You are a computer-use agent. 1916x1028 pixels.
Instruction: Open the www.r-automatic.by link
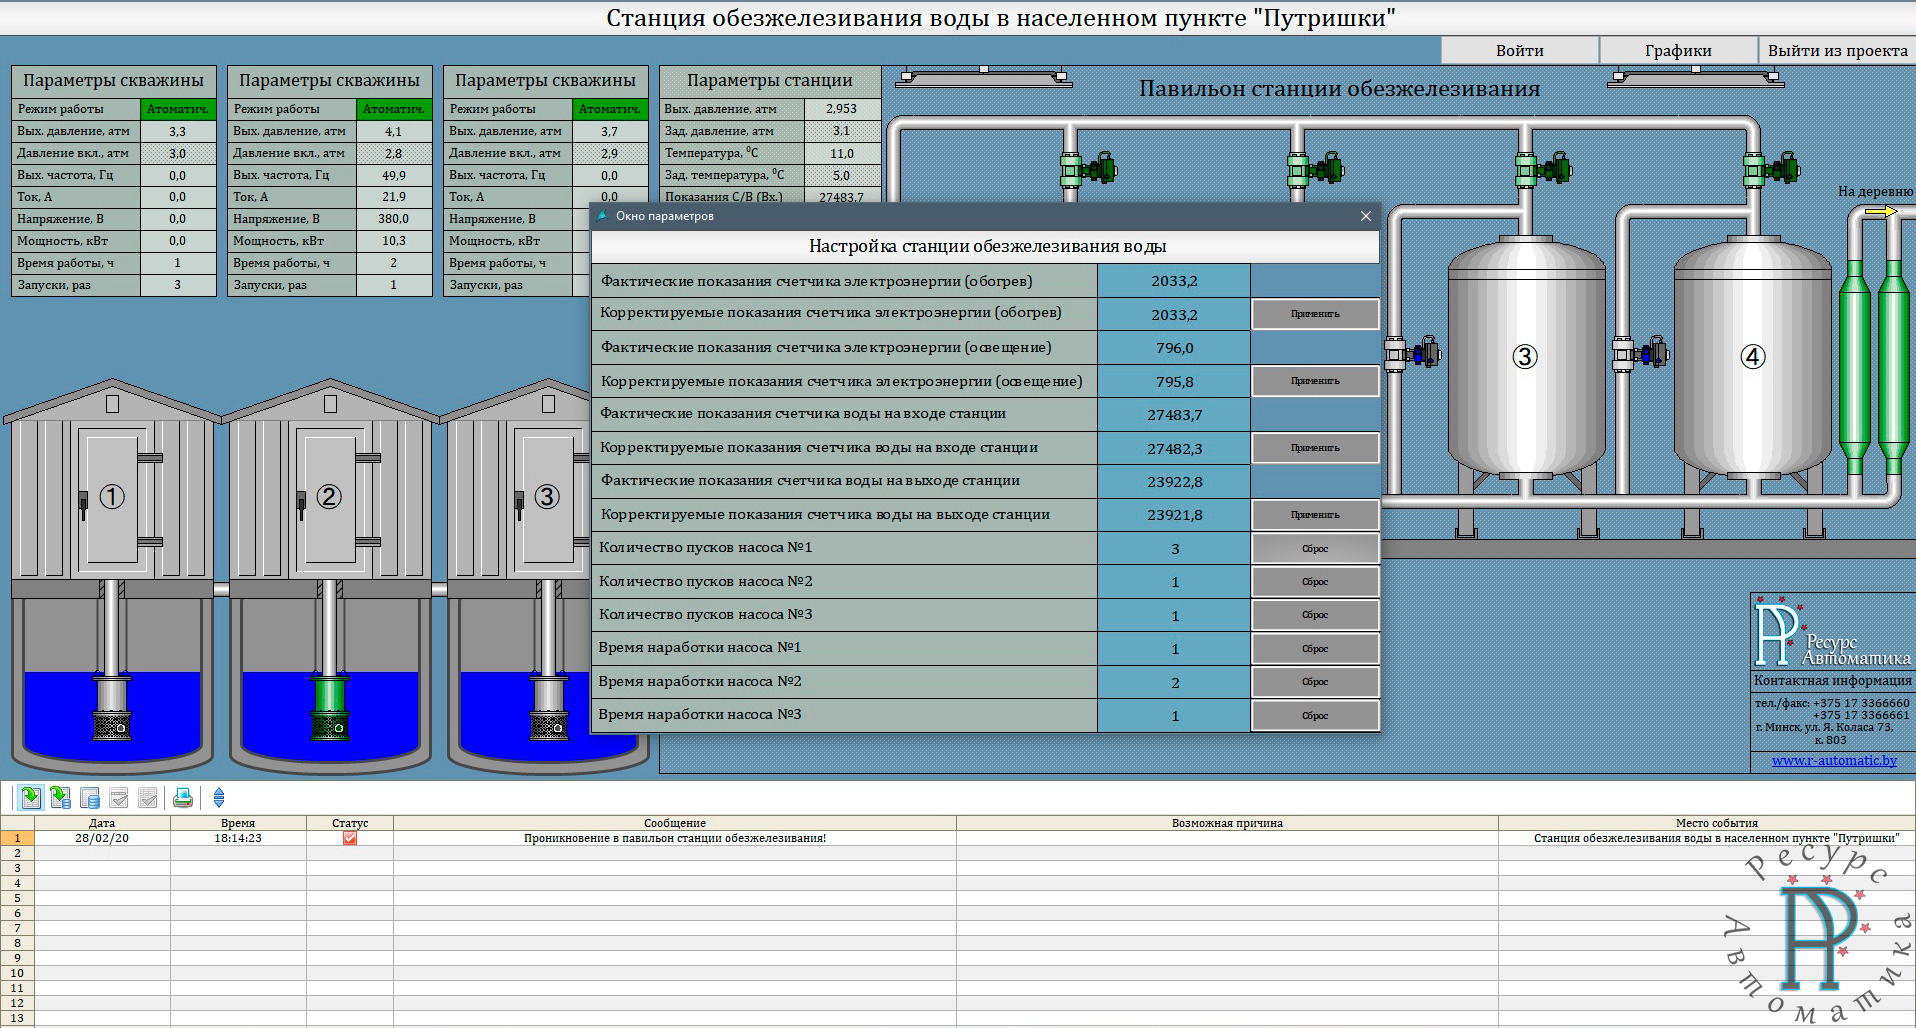tap(1834, 760)
